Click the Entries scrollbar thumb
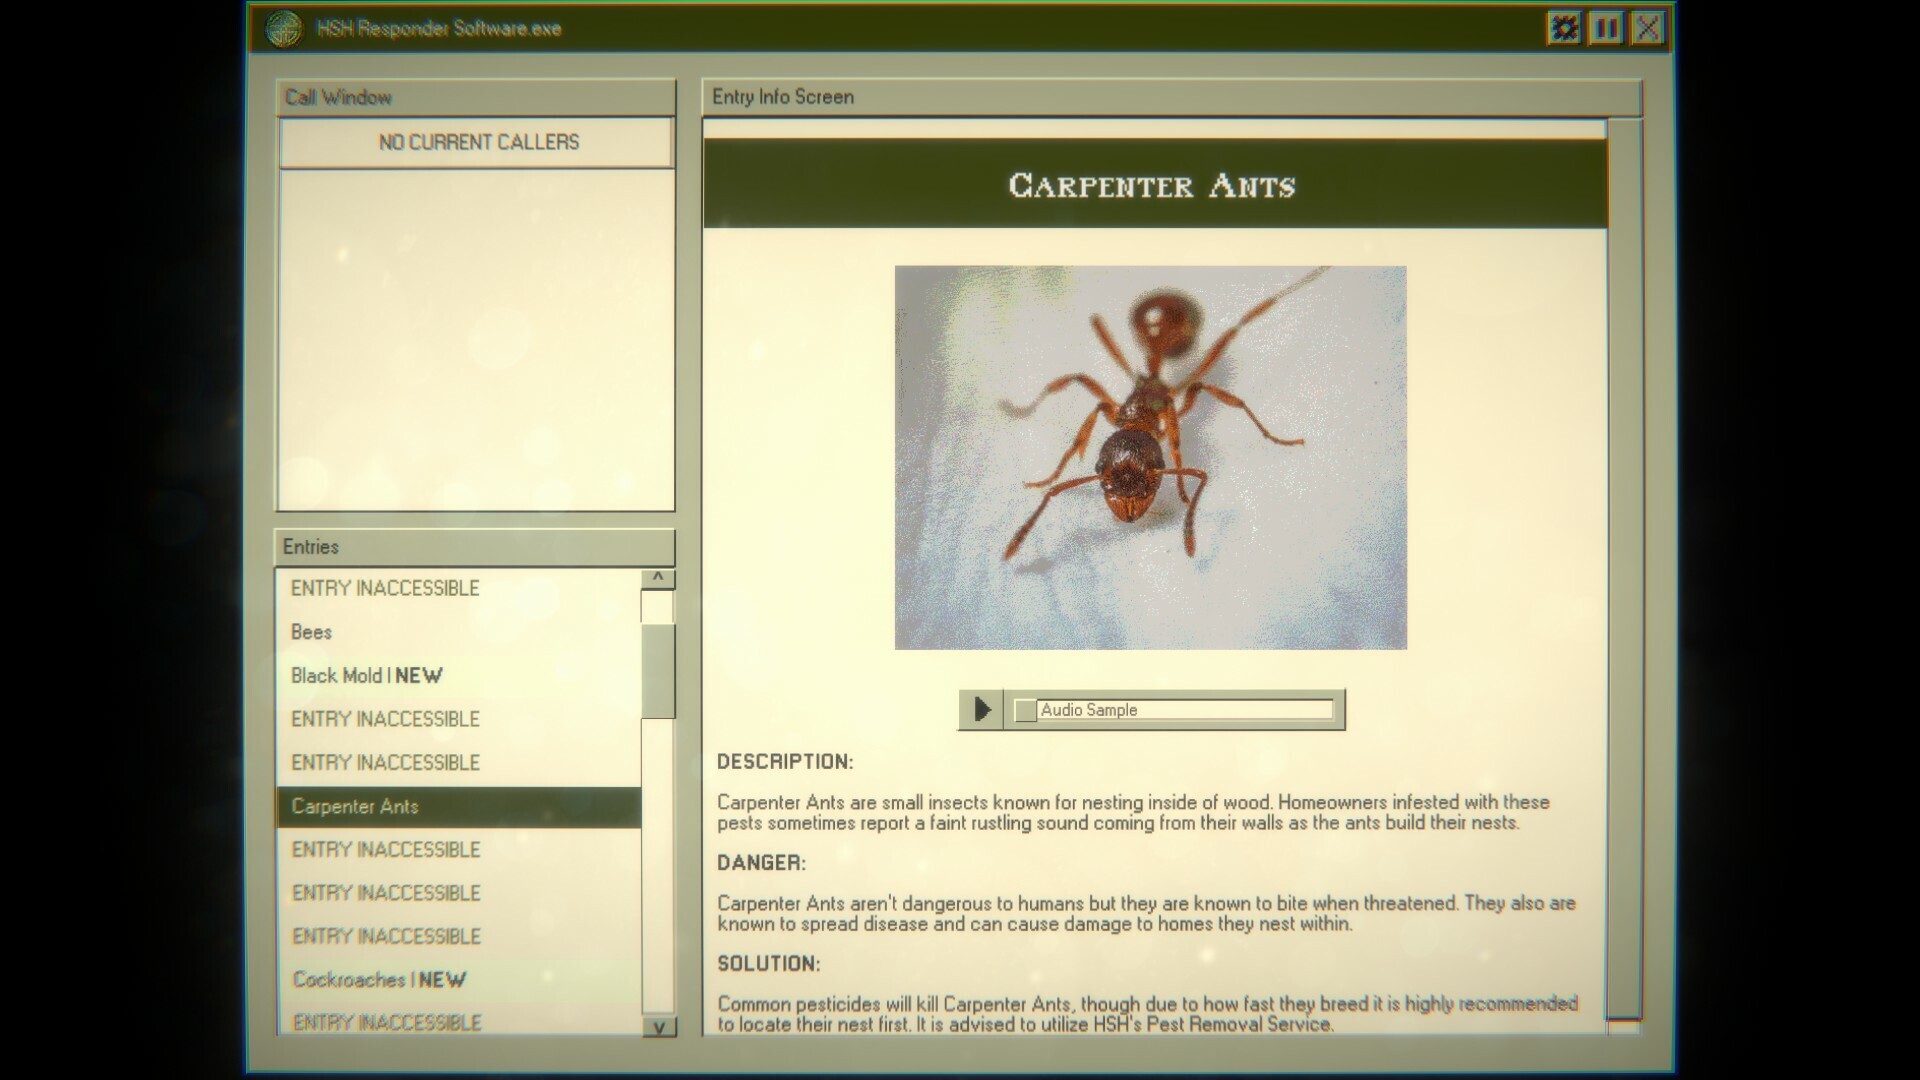Viewport: 1920px width, 1080px height. (x=657, y=670)
